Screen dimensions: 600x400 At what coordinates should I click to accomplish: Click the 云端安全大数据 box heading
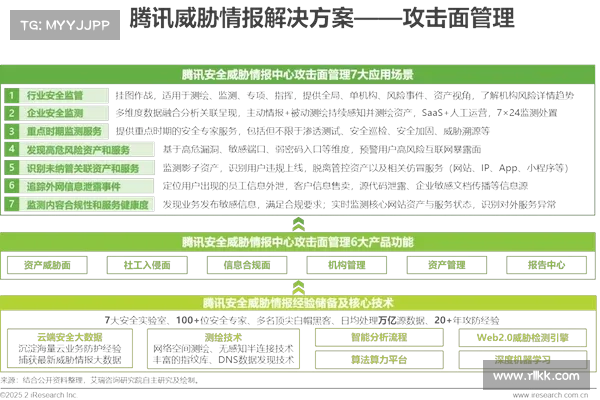(x=70, y=337)
